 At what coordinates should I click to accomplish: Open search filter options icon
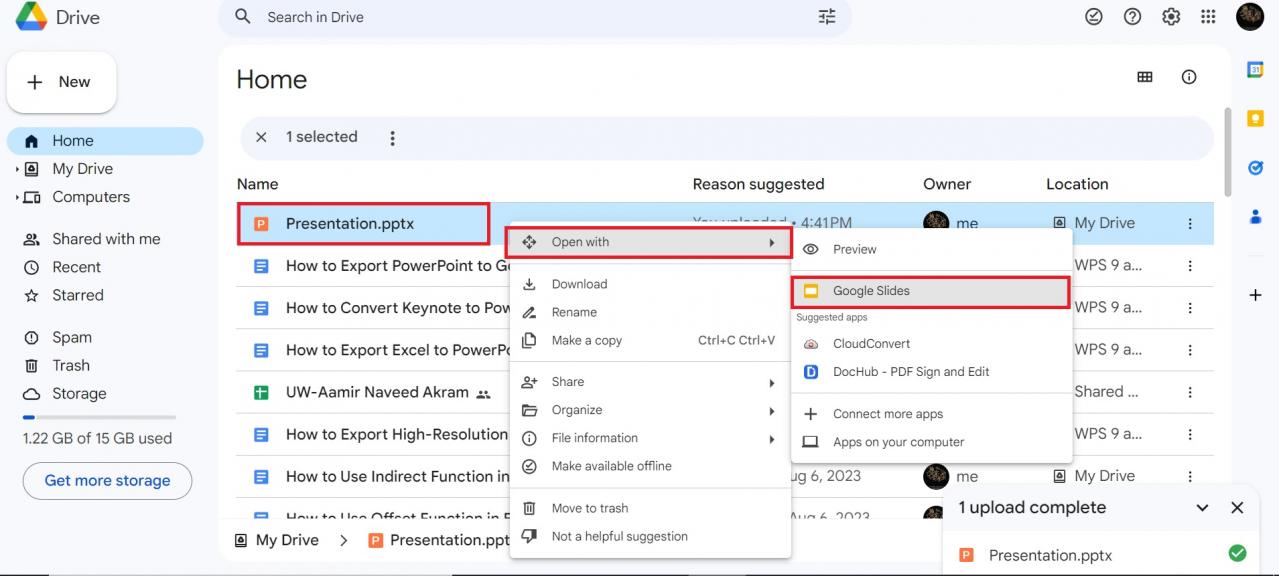827,17
